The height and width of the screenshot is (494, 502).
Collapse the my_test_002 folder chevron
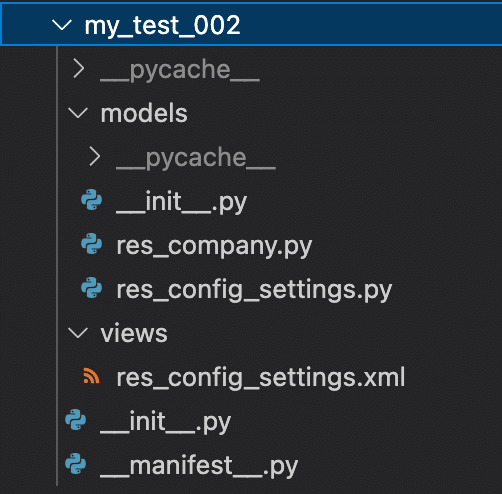click(62, 25)
